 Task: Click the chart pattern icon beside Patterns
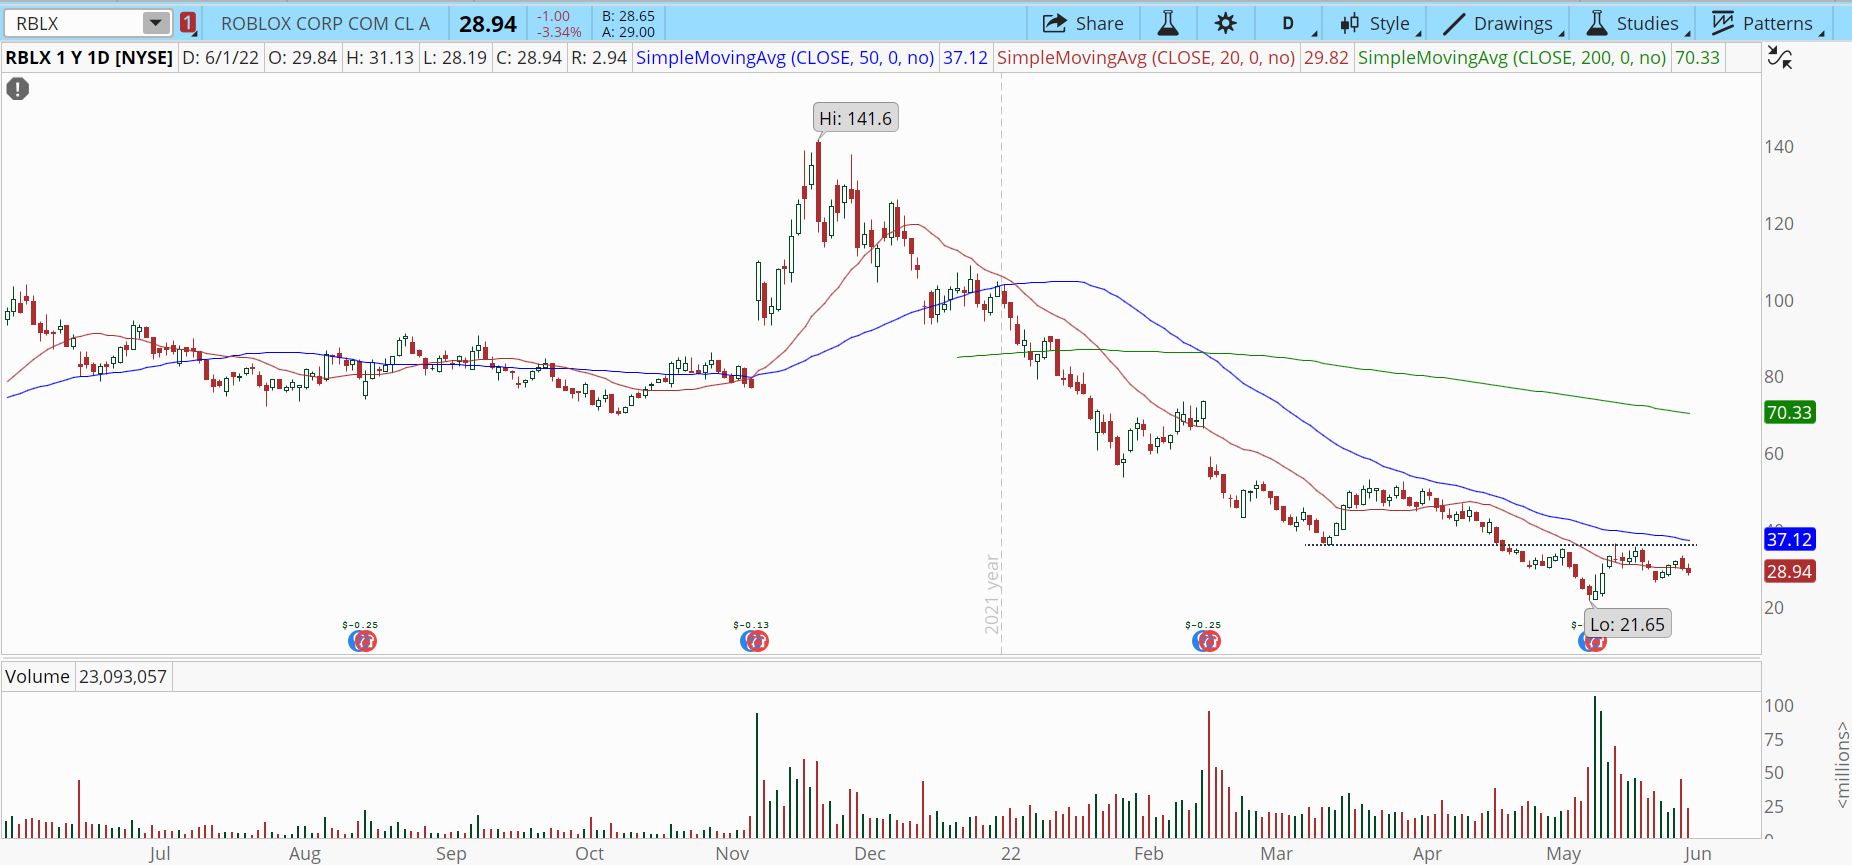[x=1722, y=23]
